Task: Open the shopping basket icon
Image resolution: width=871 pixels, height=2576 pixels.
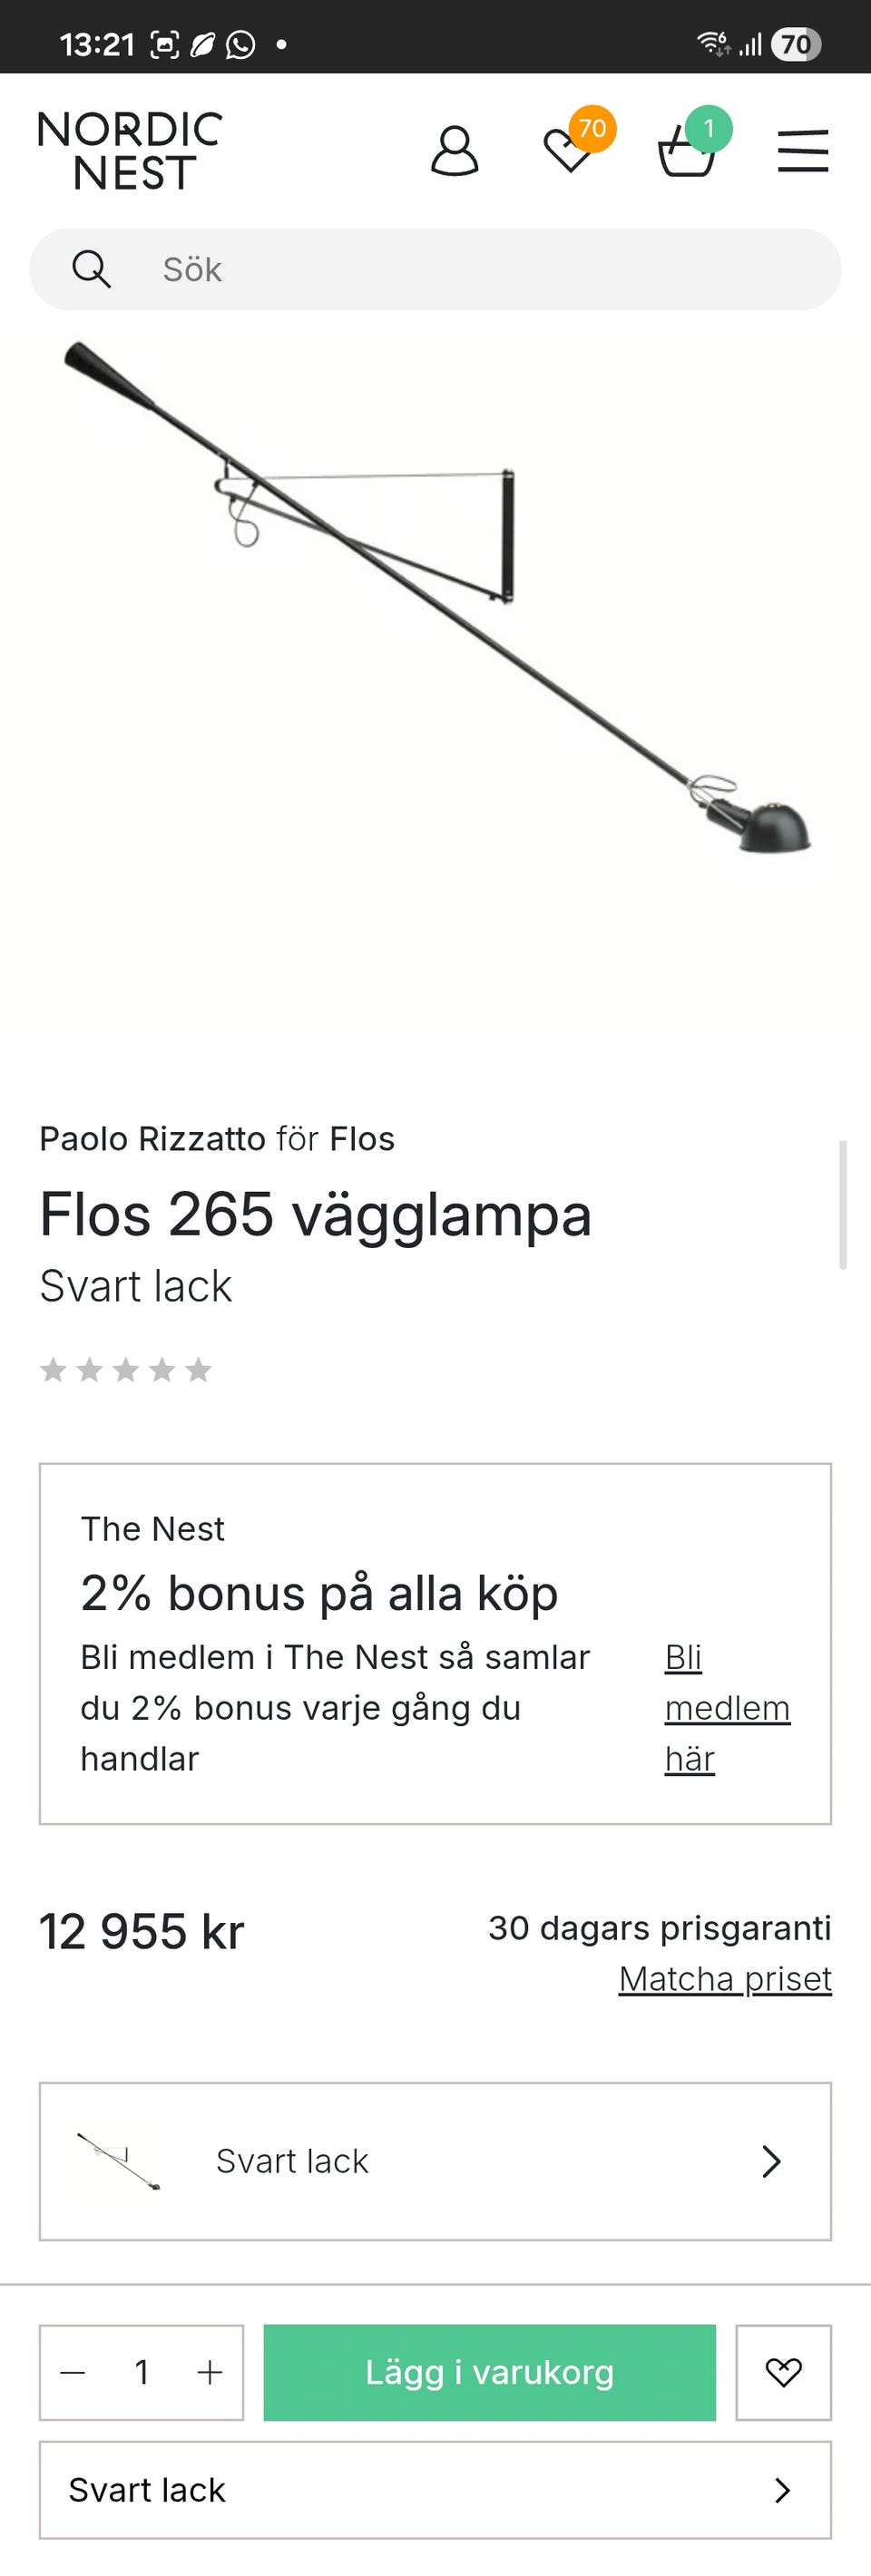Action: 687,151
